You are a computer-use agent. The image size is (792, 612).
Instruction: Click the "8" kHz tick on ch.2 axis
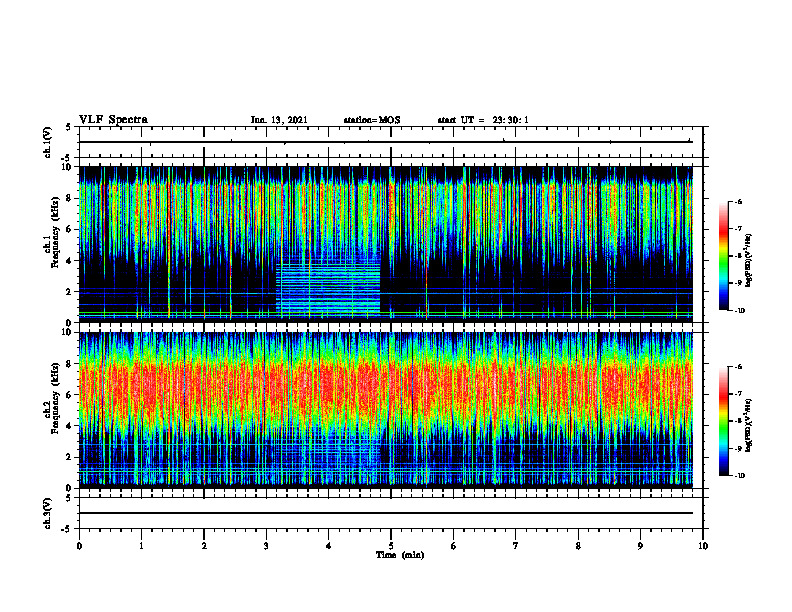tap(70, 364)
